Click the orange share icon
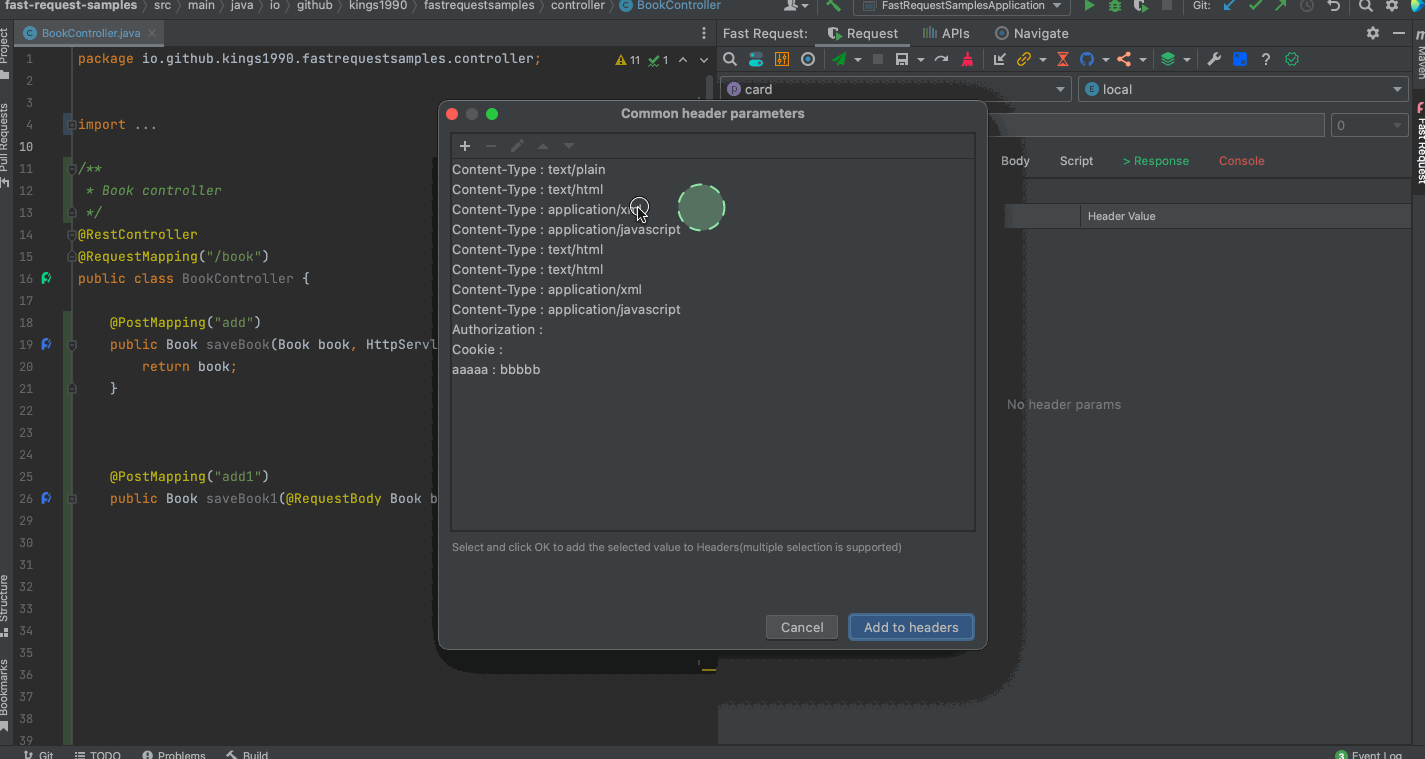Image resolution: width=1425 pixels, height=759 pixels. [1124, 60]
